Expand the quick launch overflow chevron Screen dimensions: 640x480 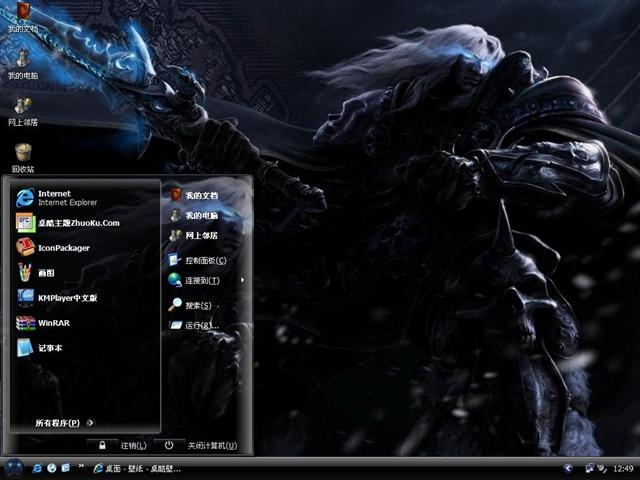coord(81,466)
